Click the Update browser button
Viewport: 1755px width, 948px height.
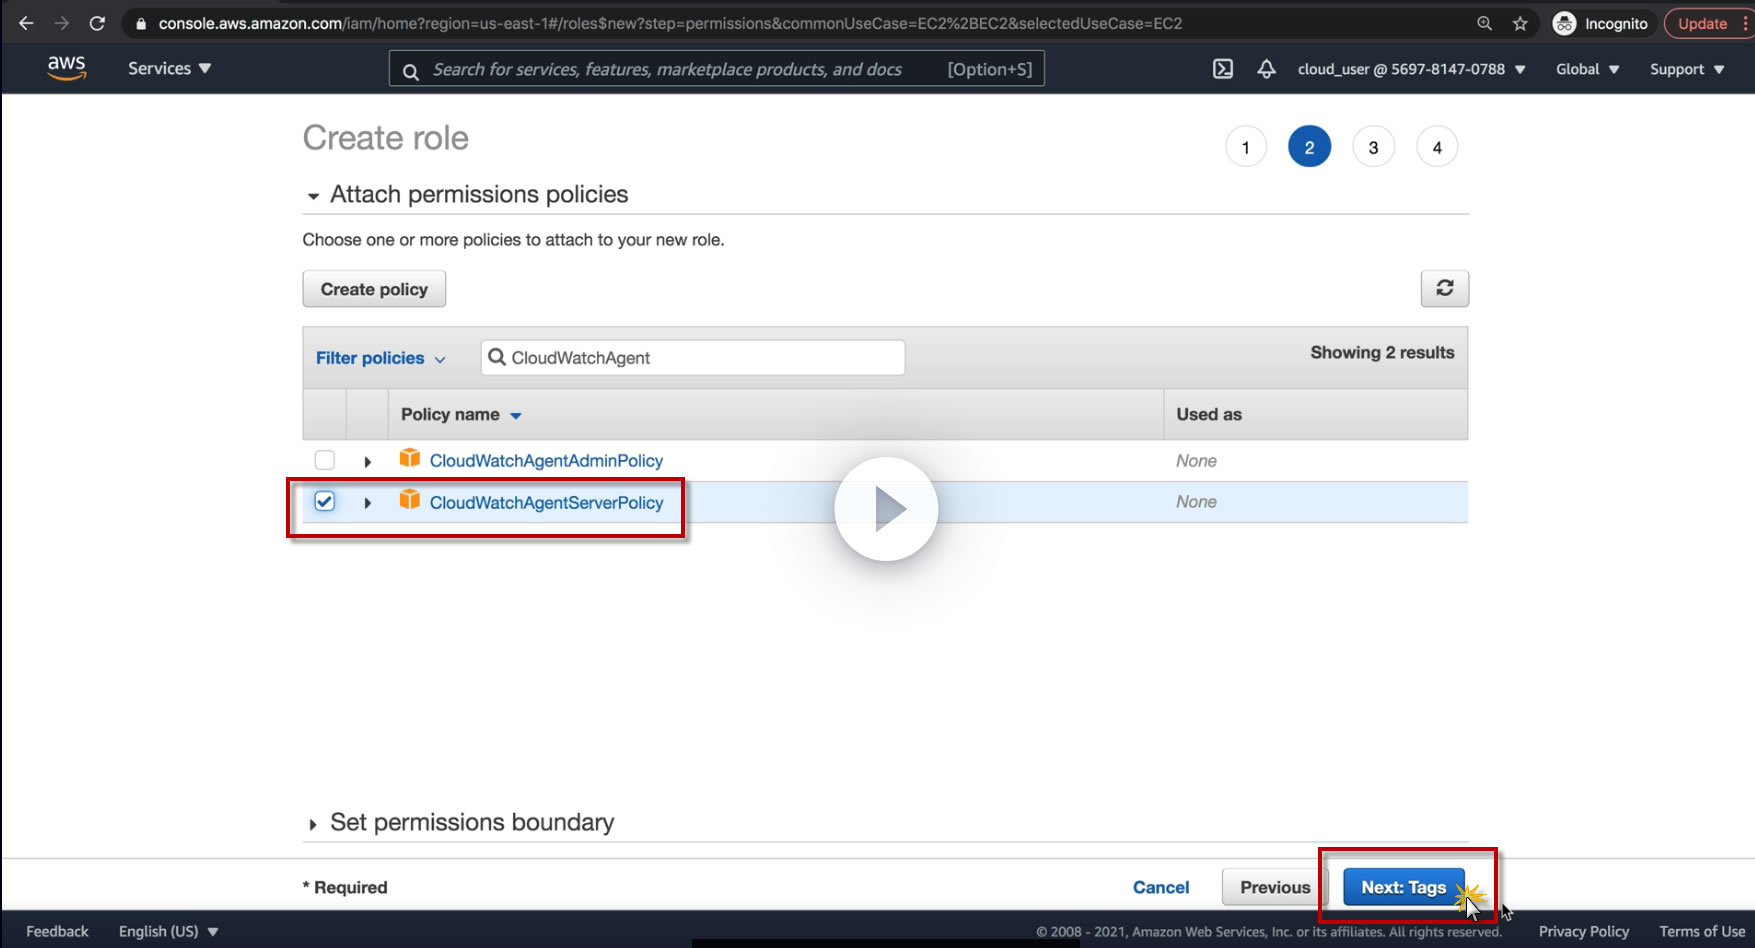pos(1703,23)
